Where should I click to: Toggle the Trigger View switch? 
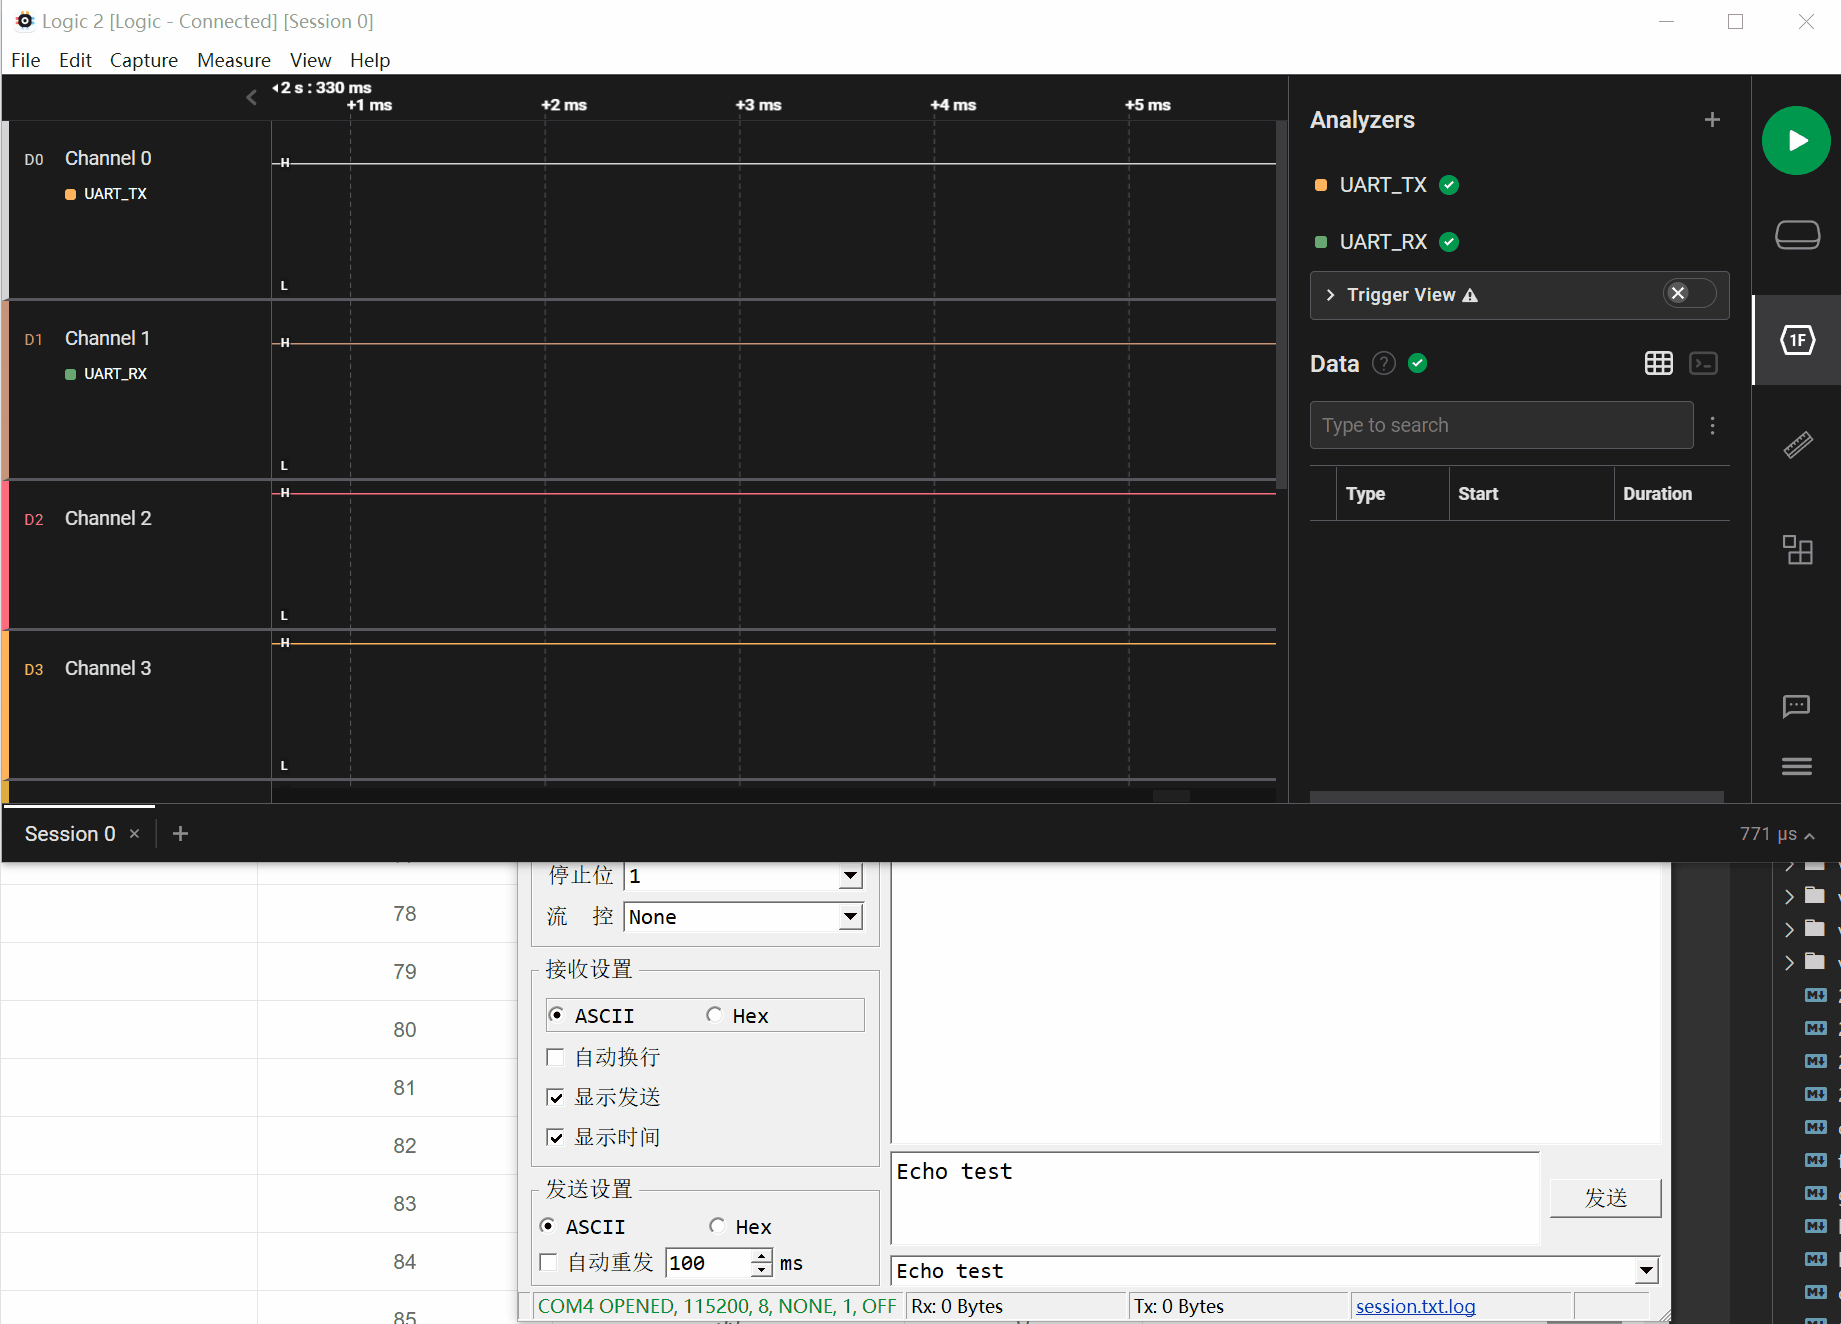[1689, 293]
